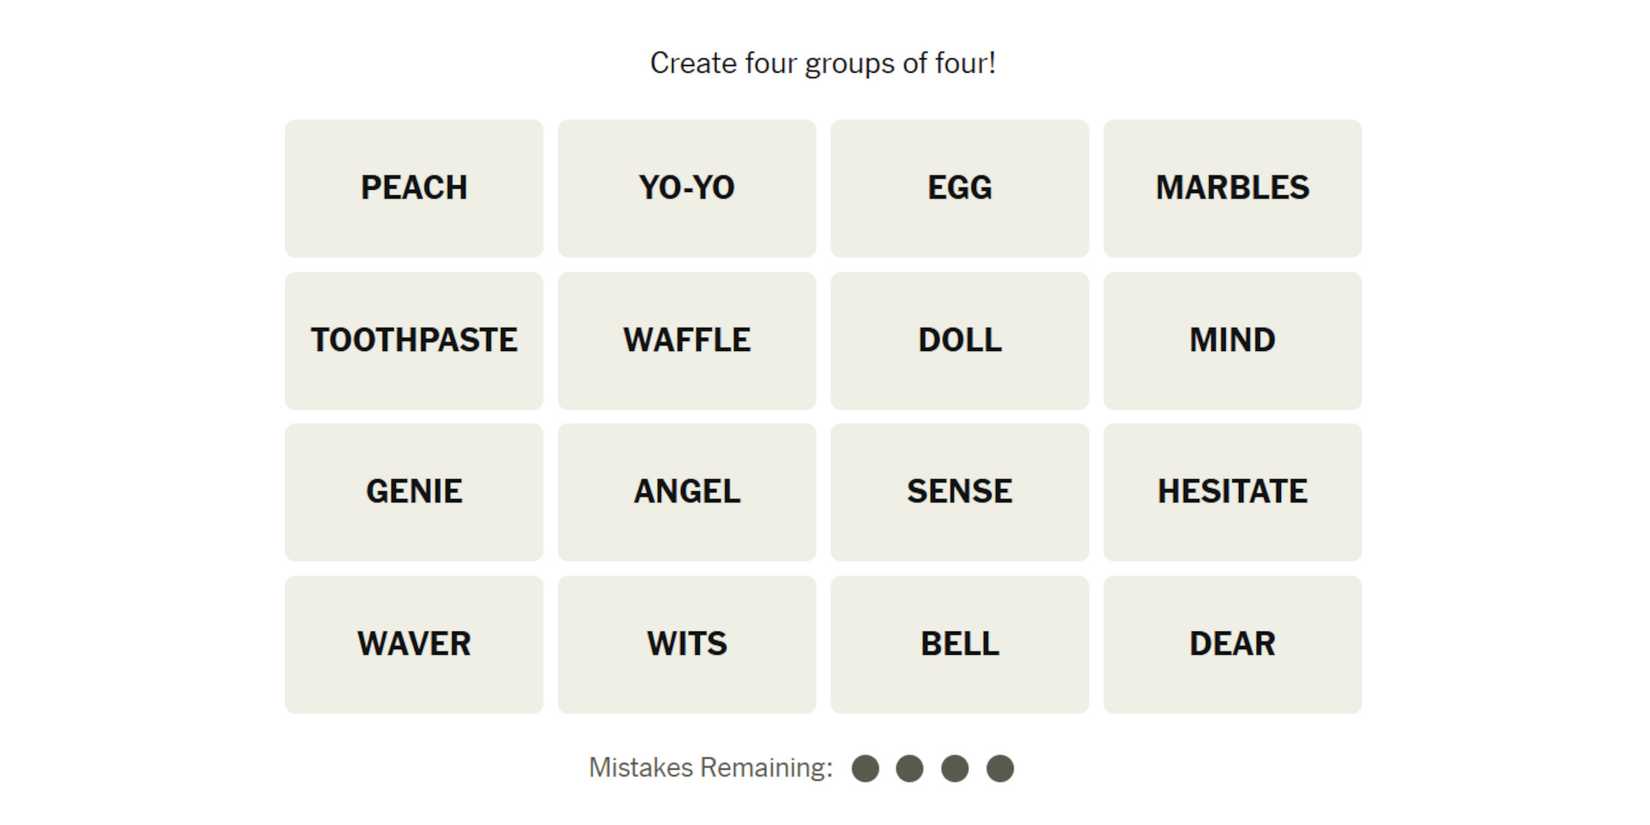This screenshot has width=1650, height=825.
Task: Pick the DEAR word tile
Action: pyautogui.click(x=1232, y=644)
